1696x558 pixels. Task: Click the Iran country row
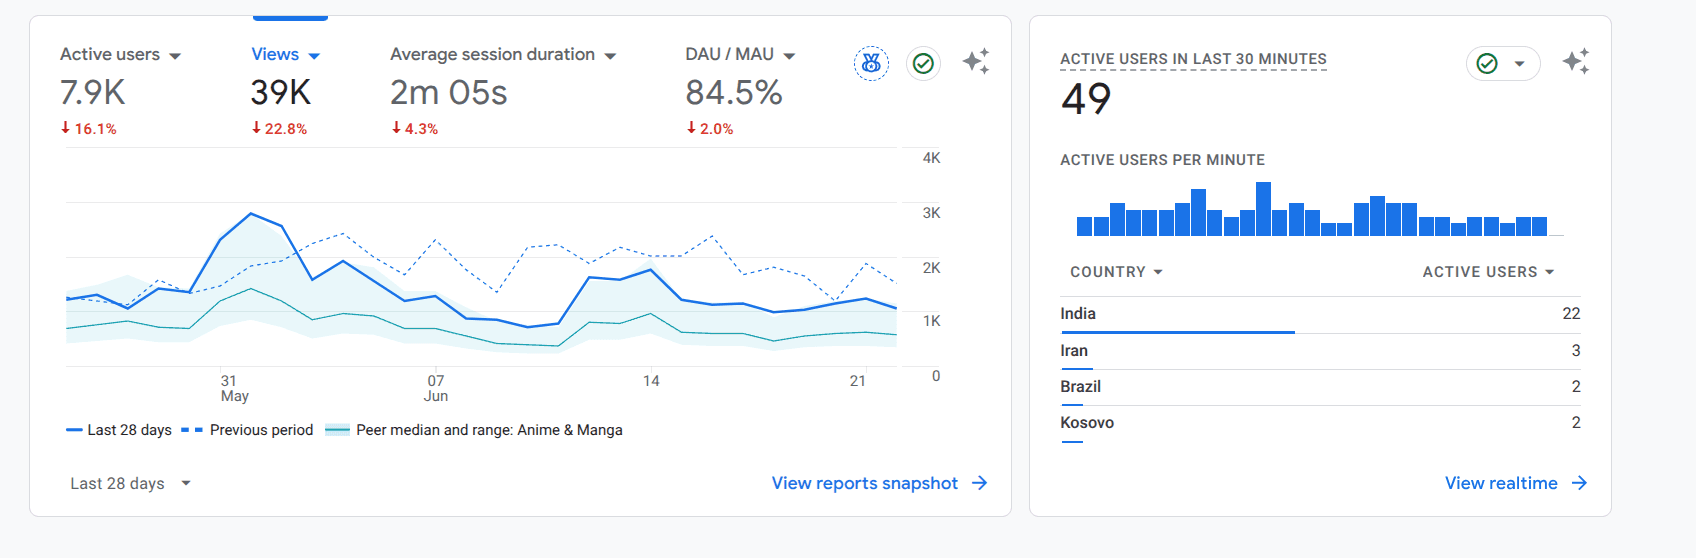(x=1320, y=351)
